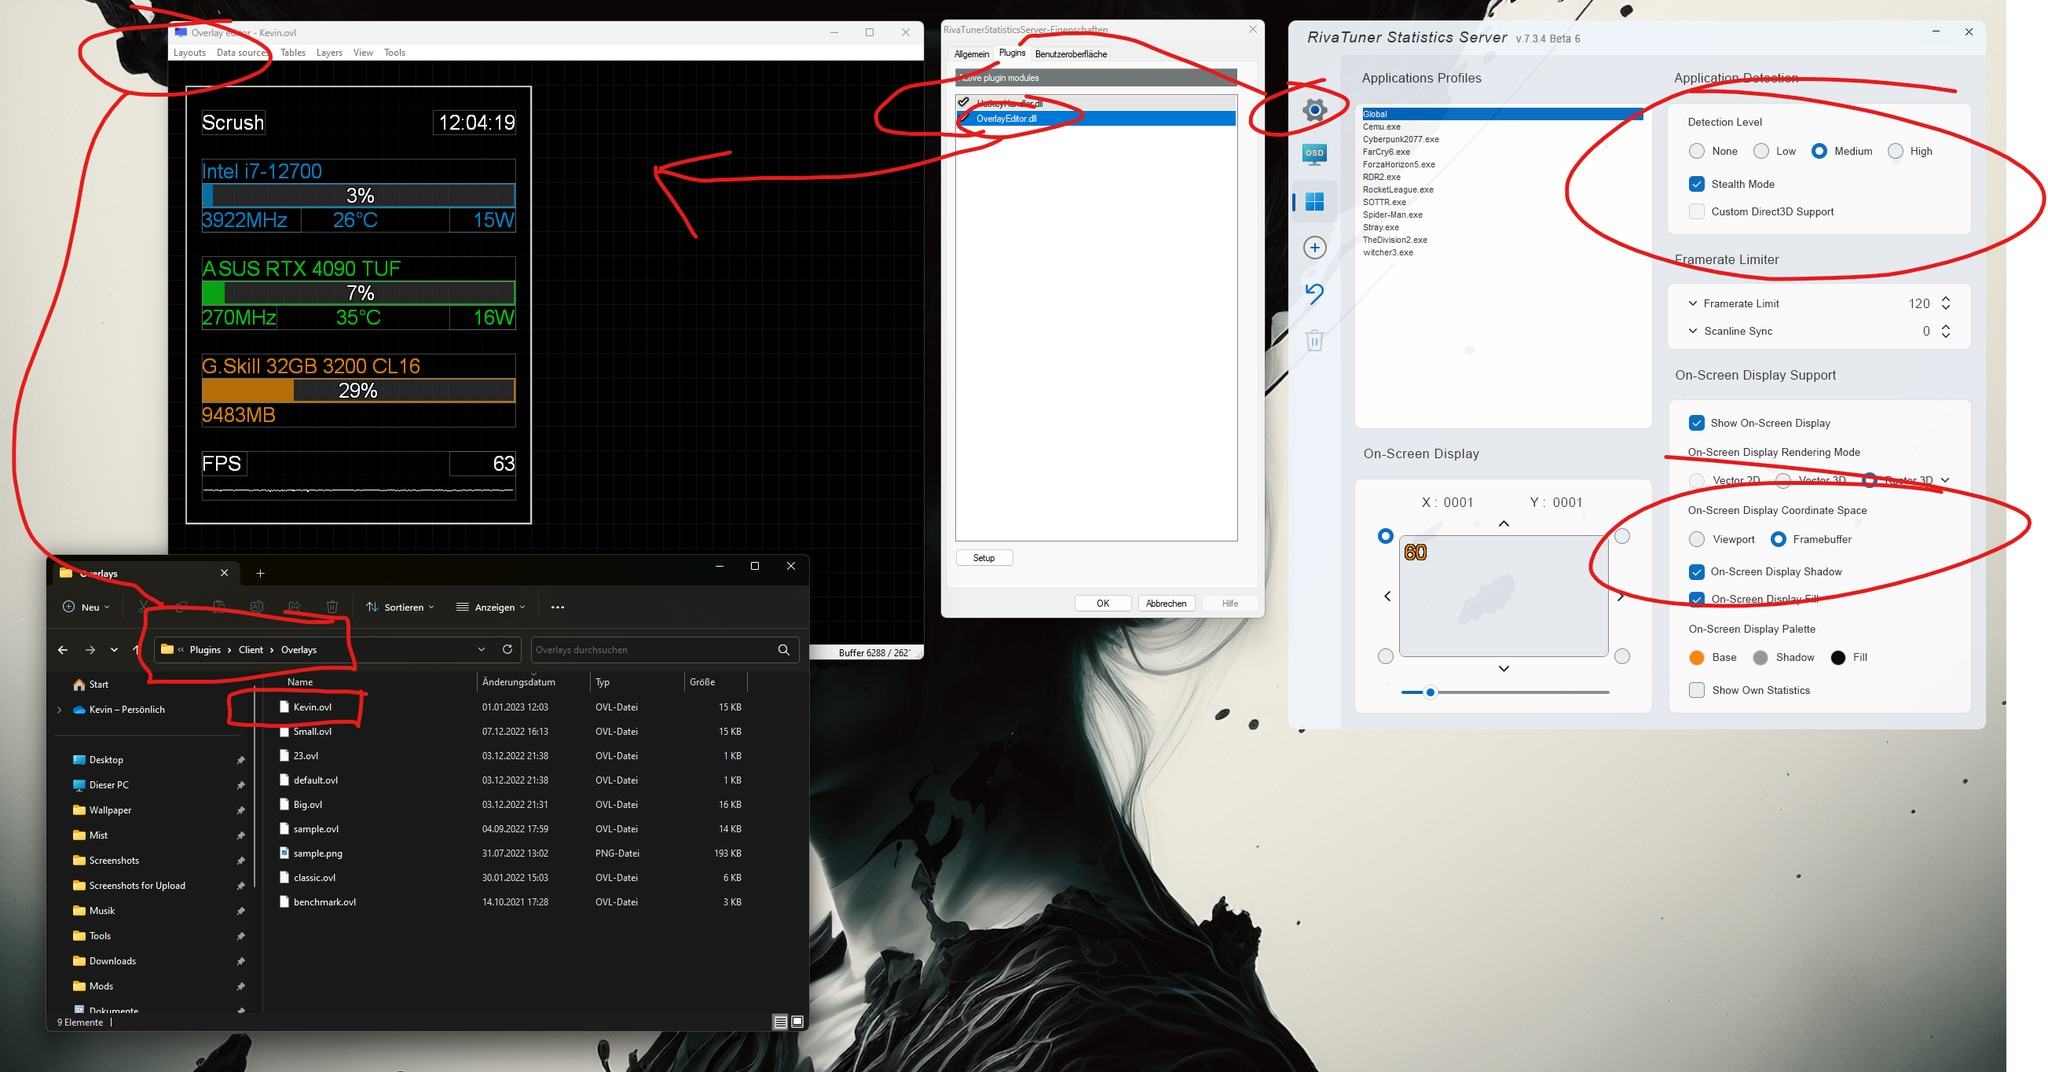Click the Neu plus icon in File Explorer

[69, 607]
